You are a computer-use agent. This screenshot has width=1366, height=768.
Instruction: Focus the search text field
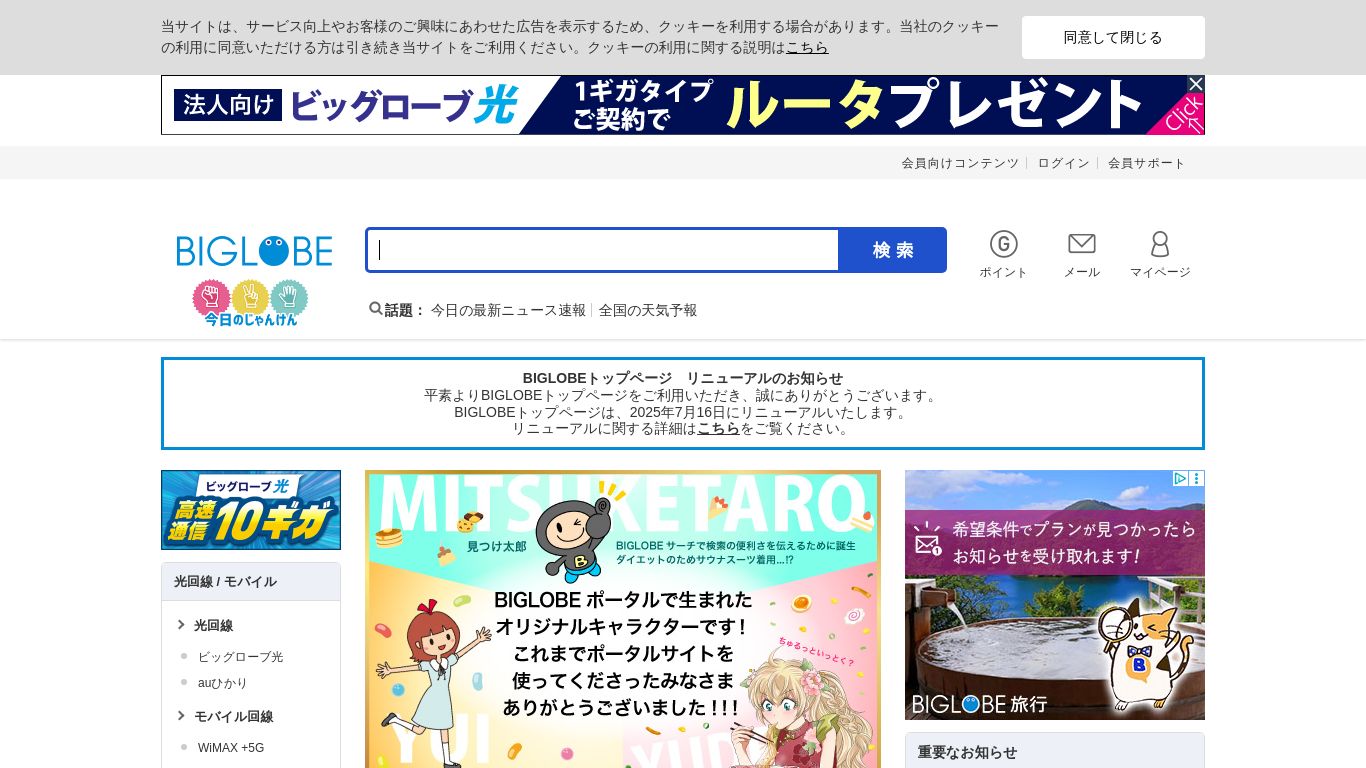603,250
